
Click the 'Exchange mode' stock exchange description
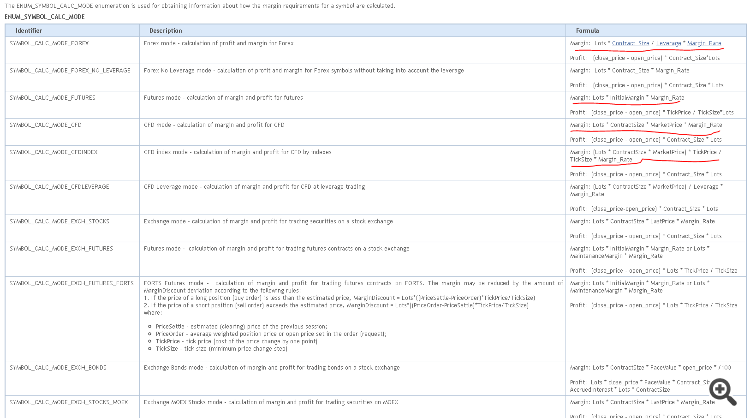click(x=268, y=221)
